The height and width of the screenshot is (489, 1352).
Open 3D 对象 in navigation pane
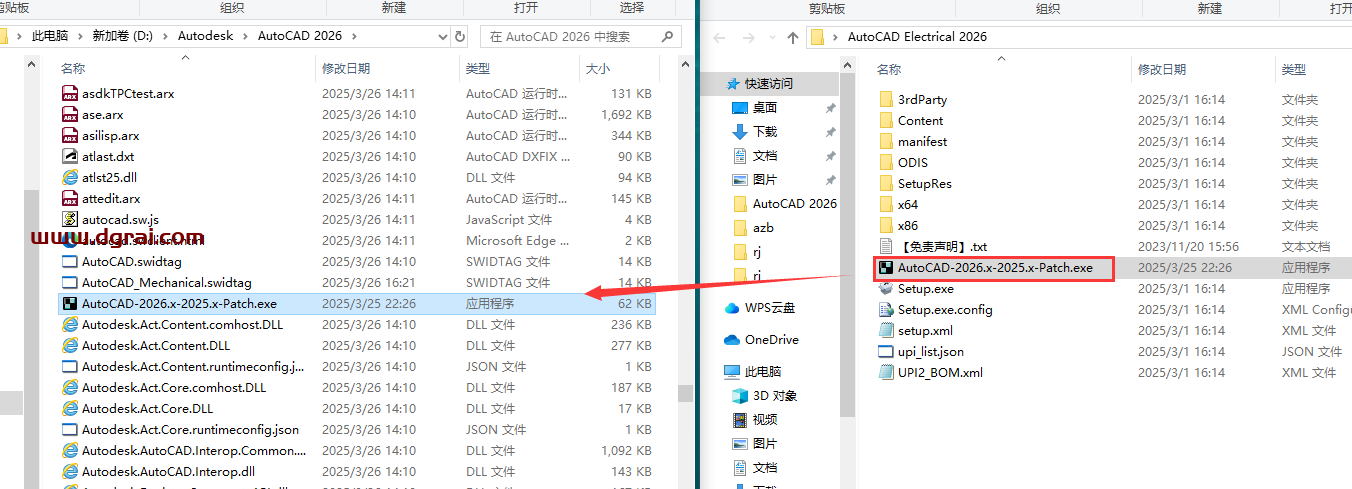(775, 396)
